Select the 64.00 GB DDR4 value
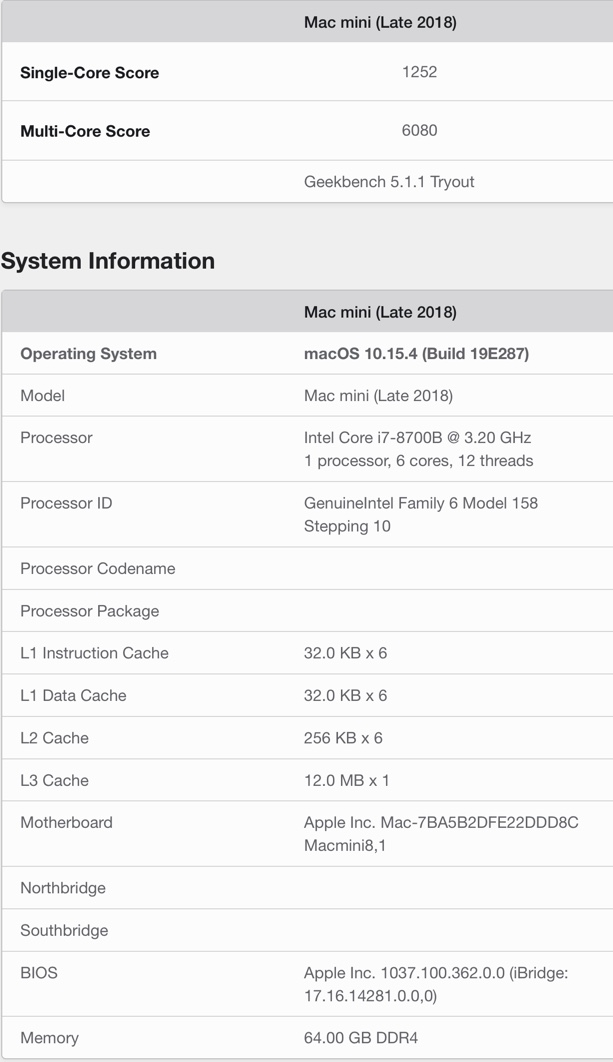 point(361,1038)
